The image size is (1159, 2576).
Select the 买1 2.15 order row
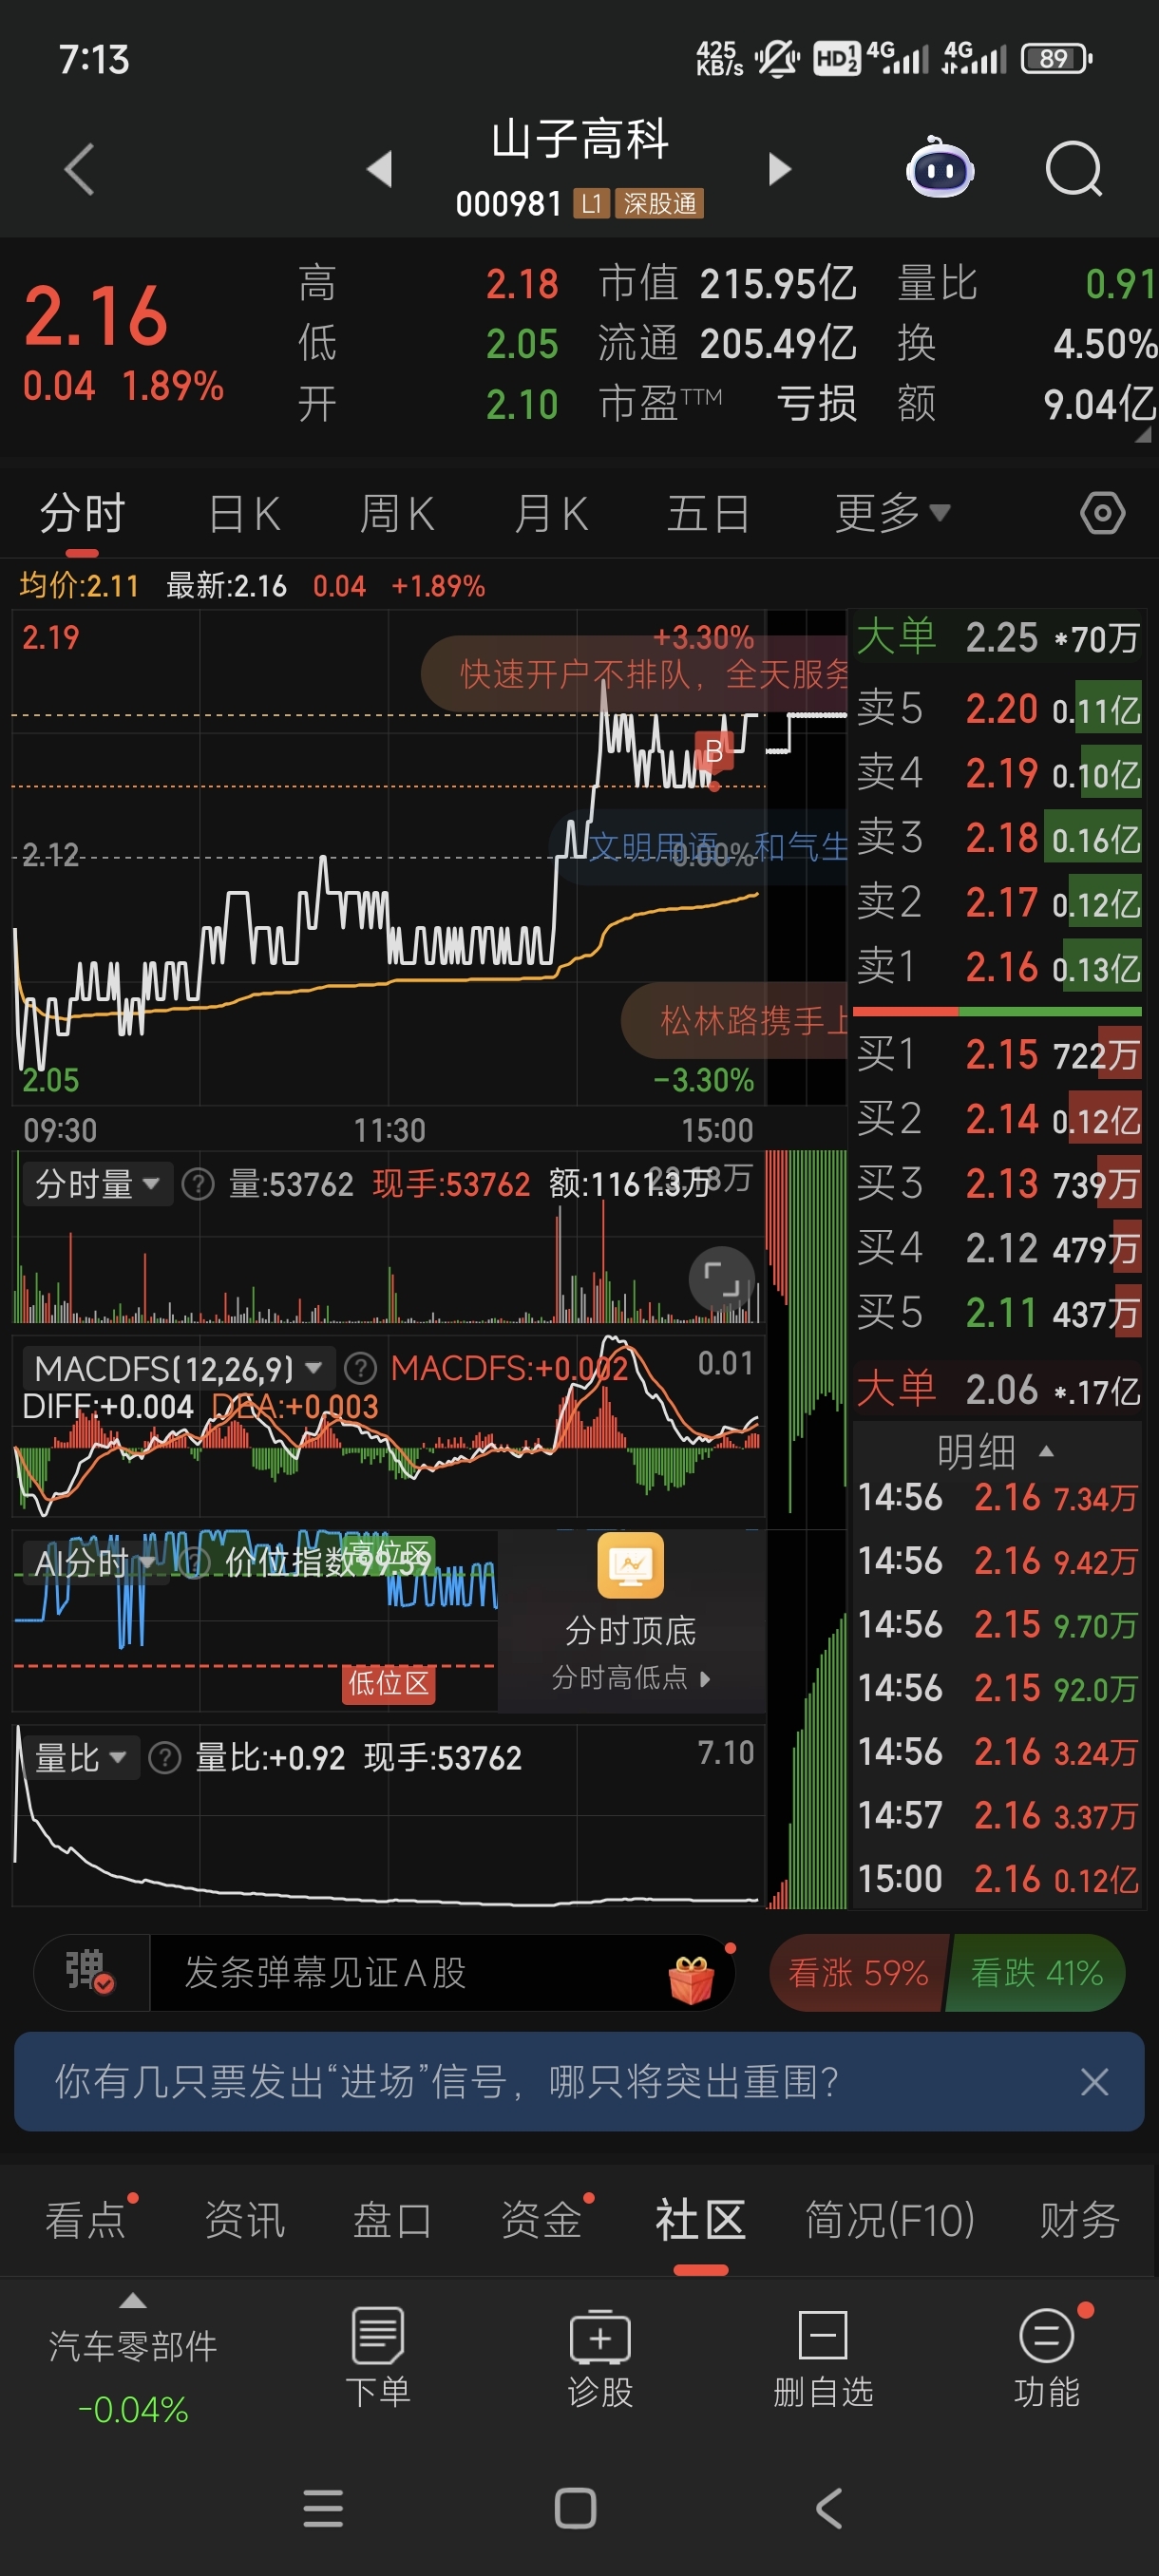997,1054
